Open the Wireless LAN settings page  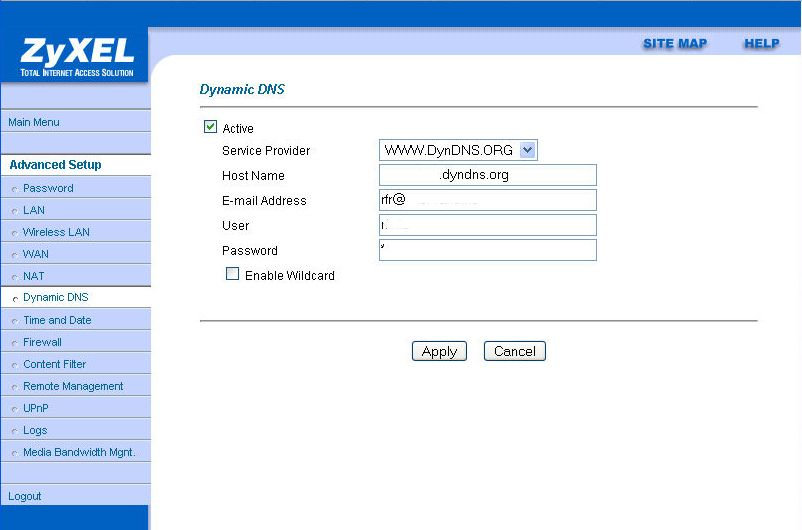point(56,232)
